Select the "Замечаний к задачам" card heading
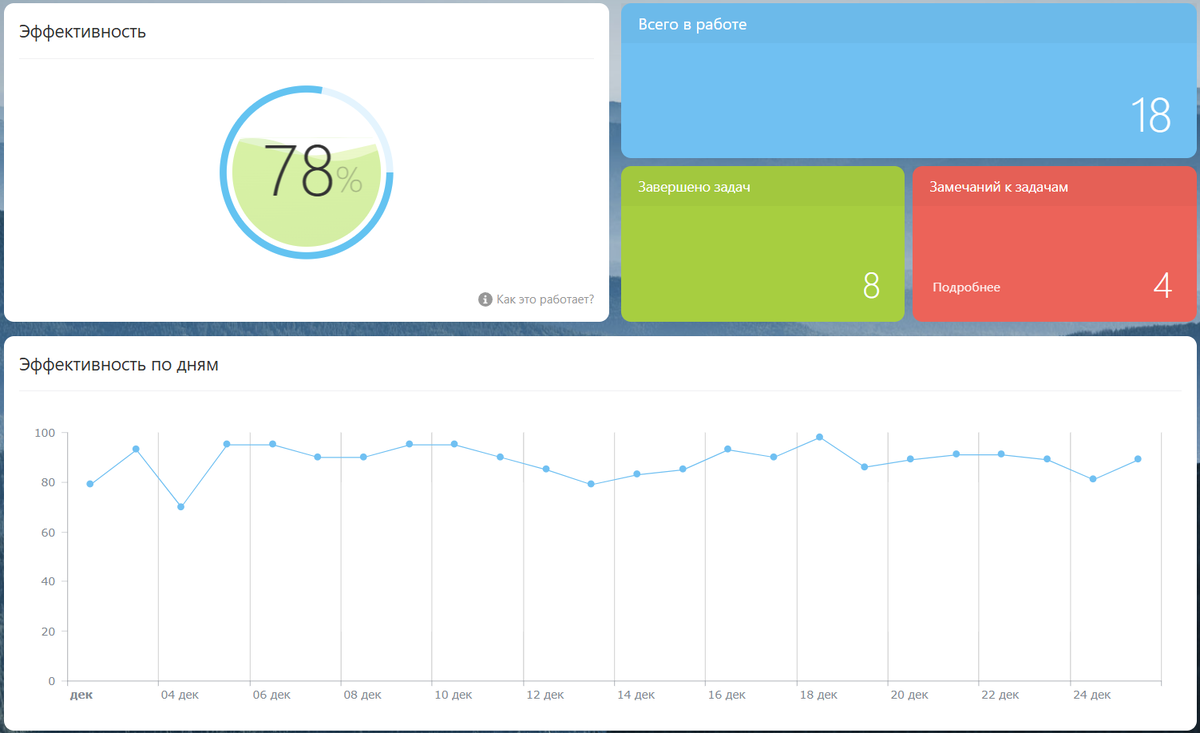Screen dimensions: 1200x733 999,187
